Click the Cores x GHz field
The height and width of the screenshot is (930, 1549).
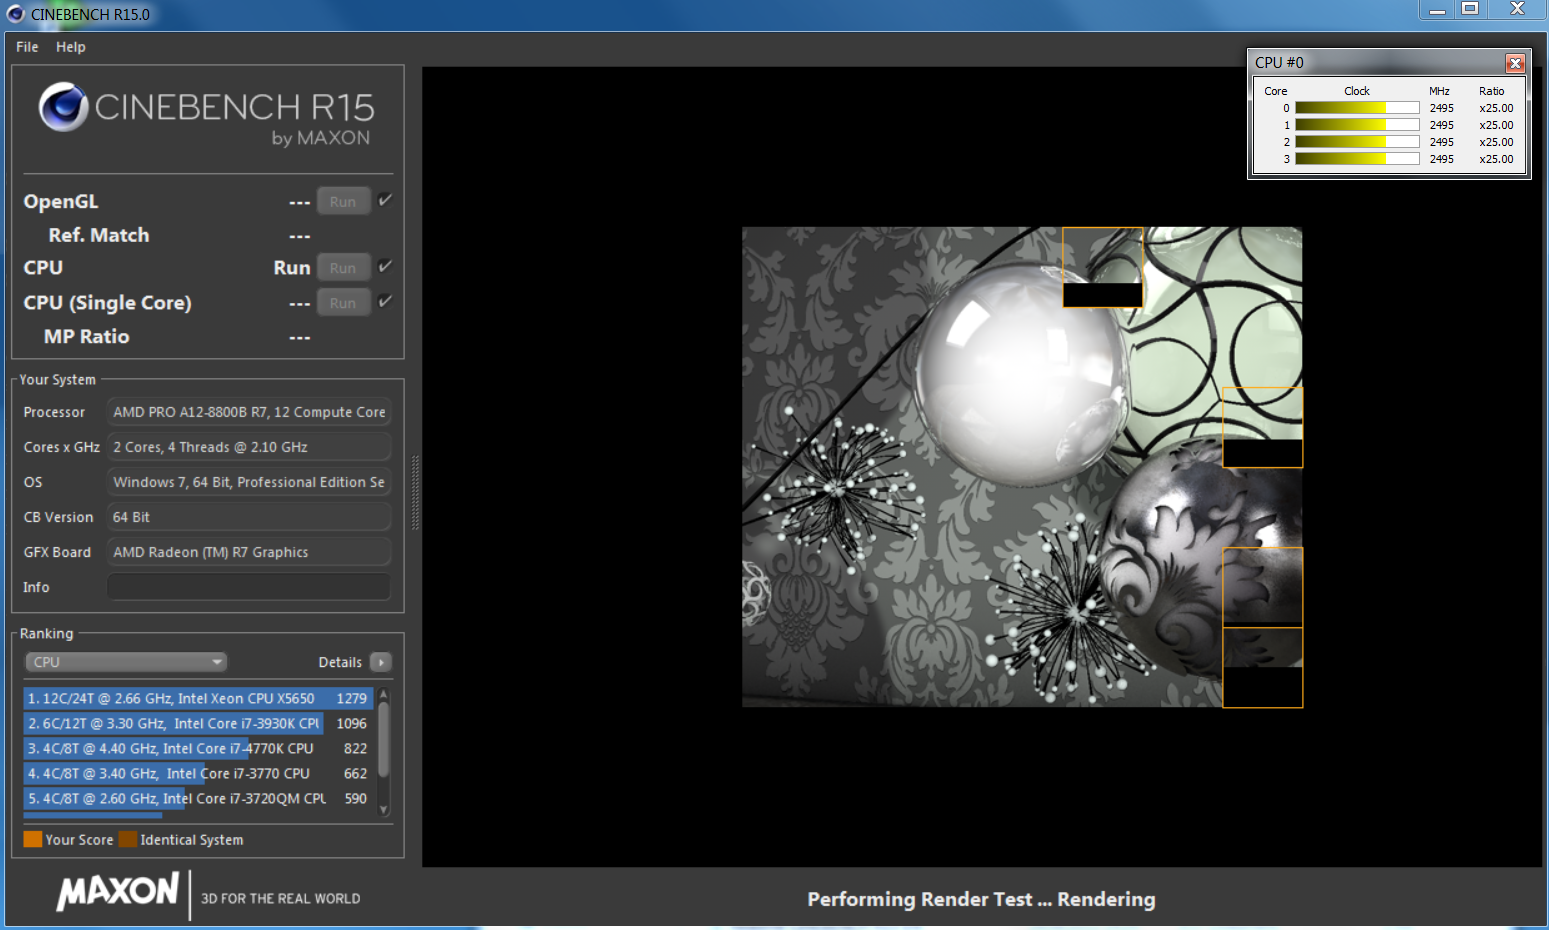point(248,447)
